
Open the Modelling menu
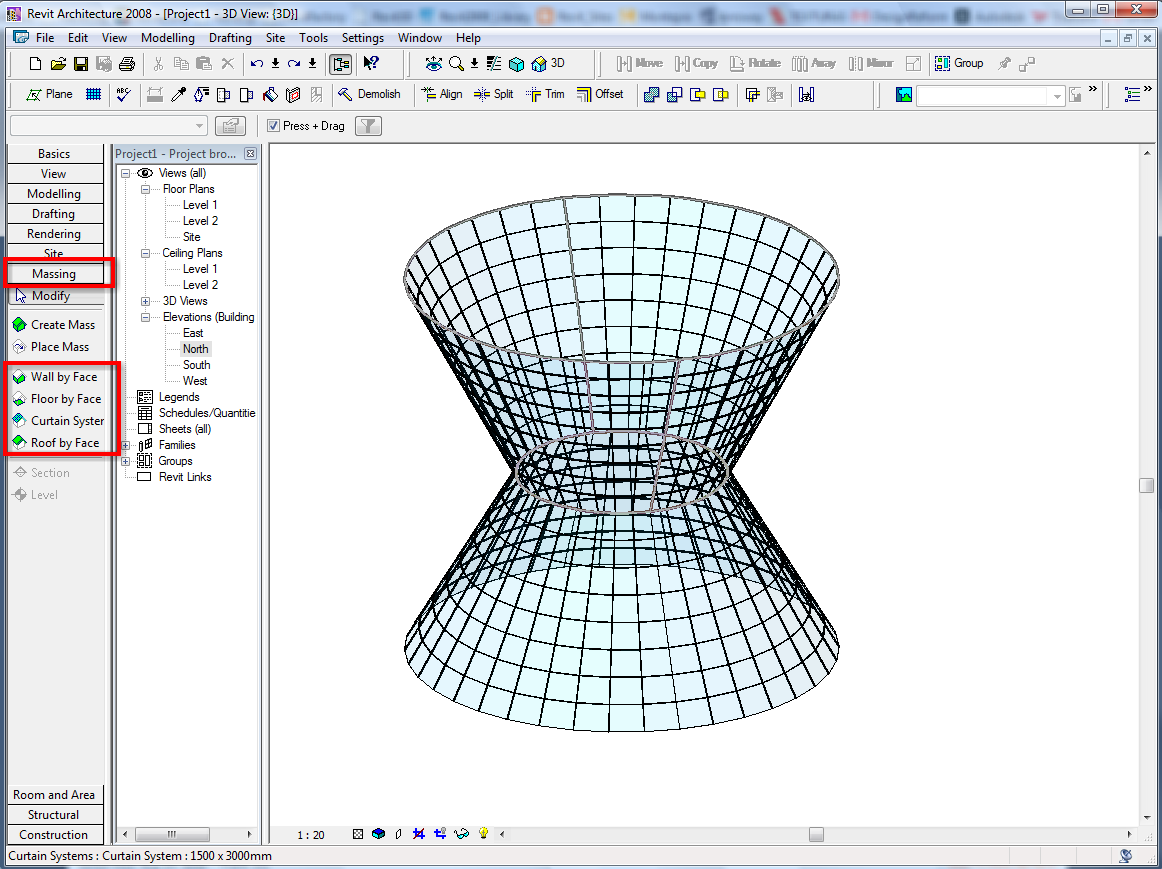pos(168,38)
